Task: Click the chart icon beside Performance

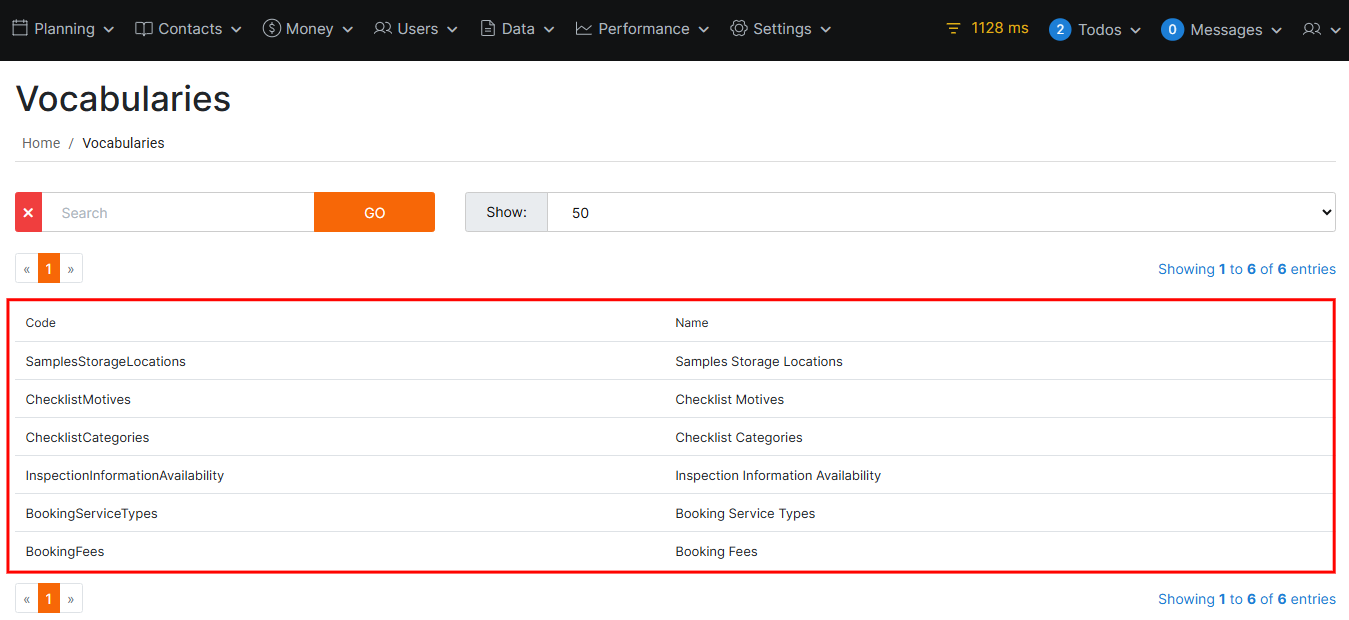Action: point(584,29)
